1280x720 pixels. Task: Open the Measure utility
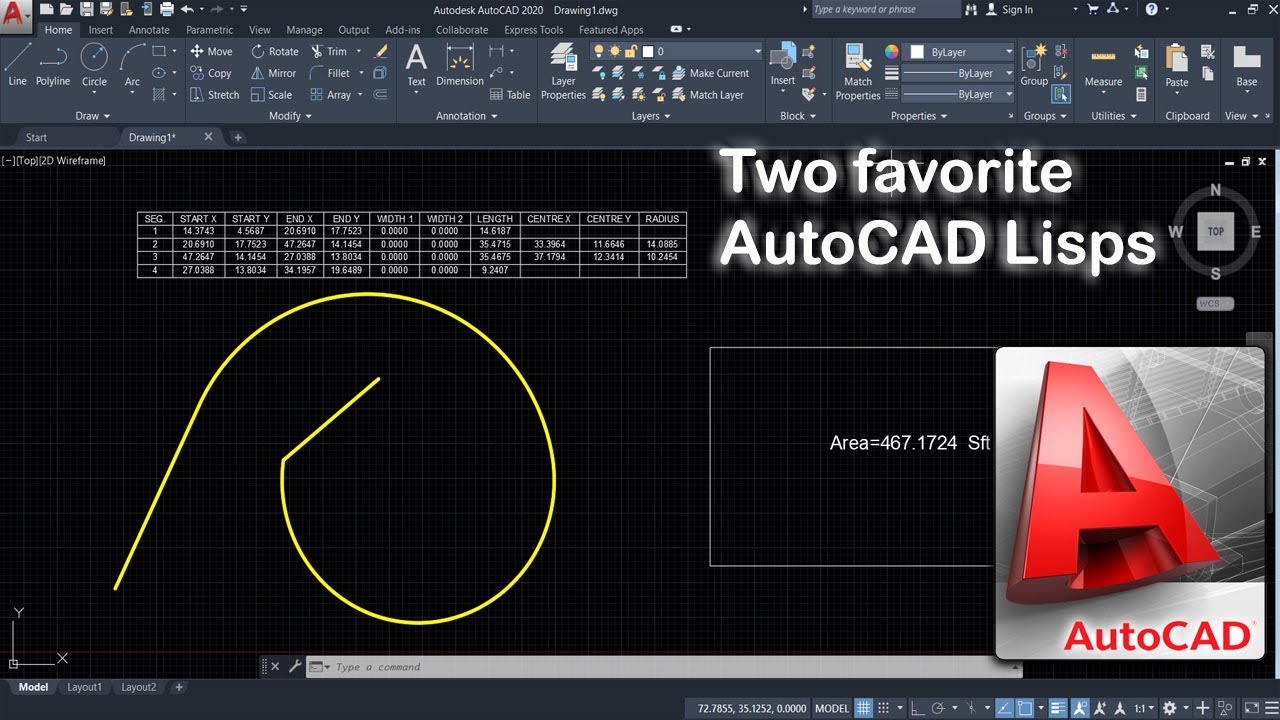click(x=1103, y=66)
